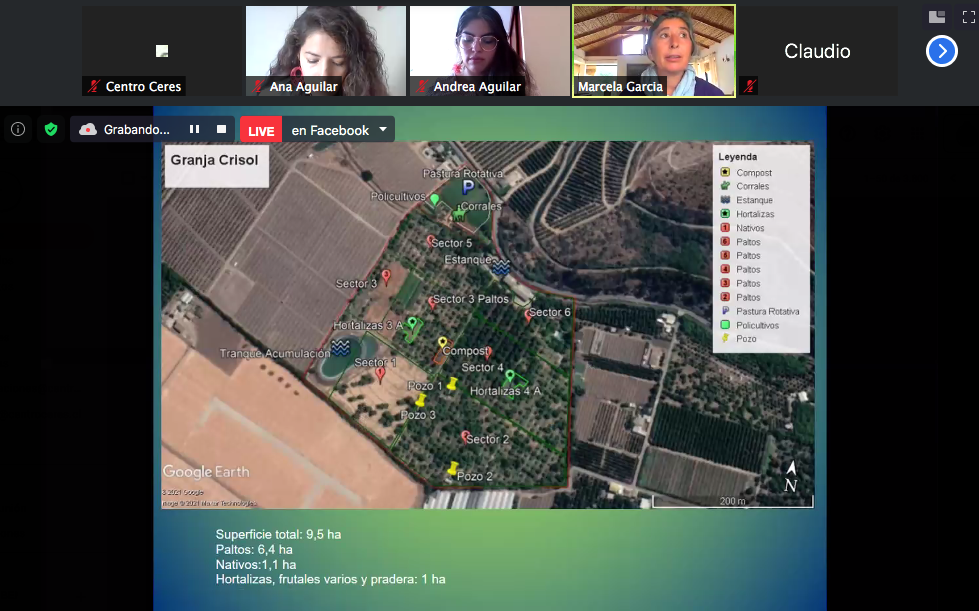Click the Sector 6 red map pin
This screenshot has width=979, height=611.
[x=528, y=315]
